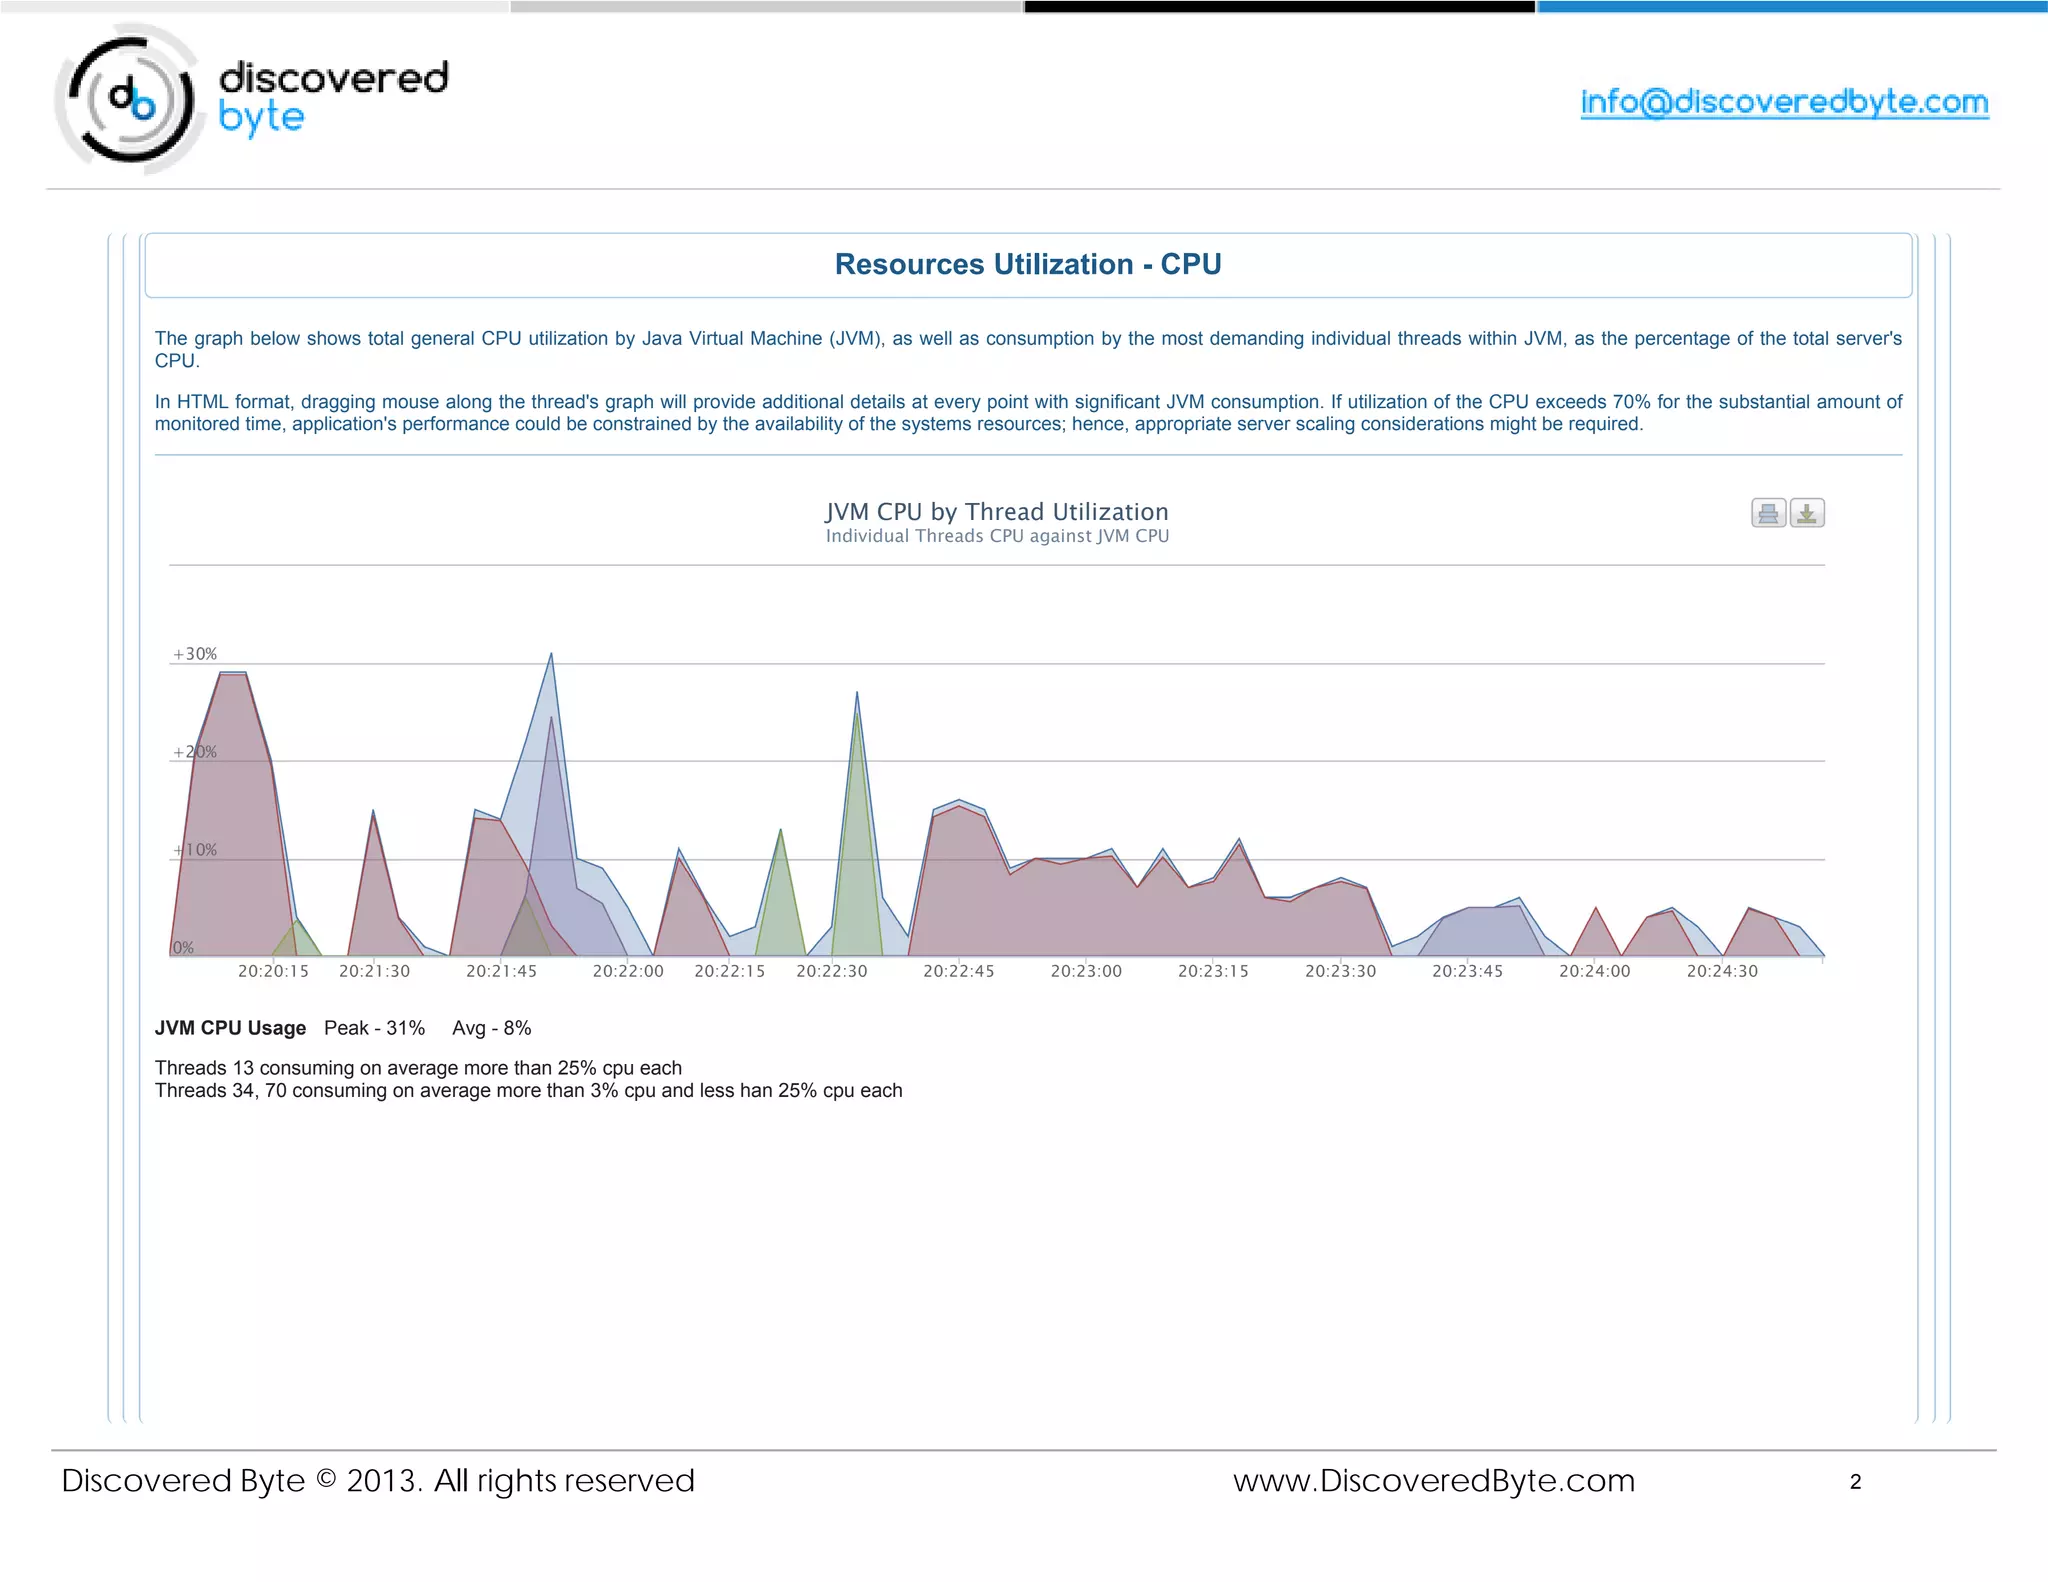Click the +30% y-axis label
This screenshot has width=2048, height=1582.
point(195,654)
